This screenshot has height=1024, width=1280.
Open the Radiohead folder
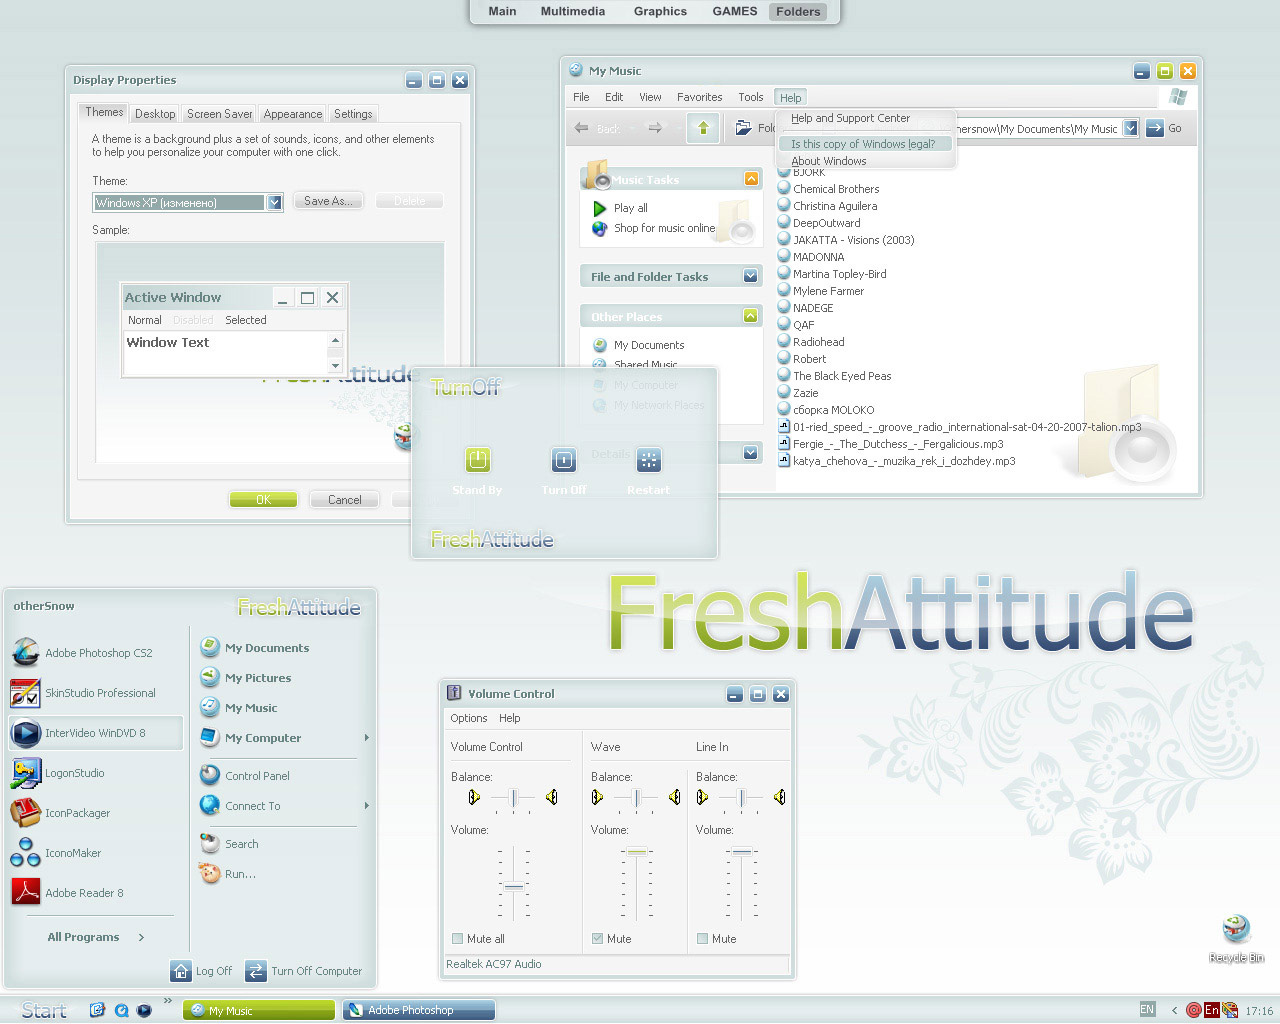coord(811,342)
